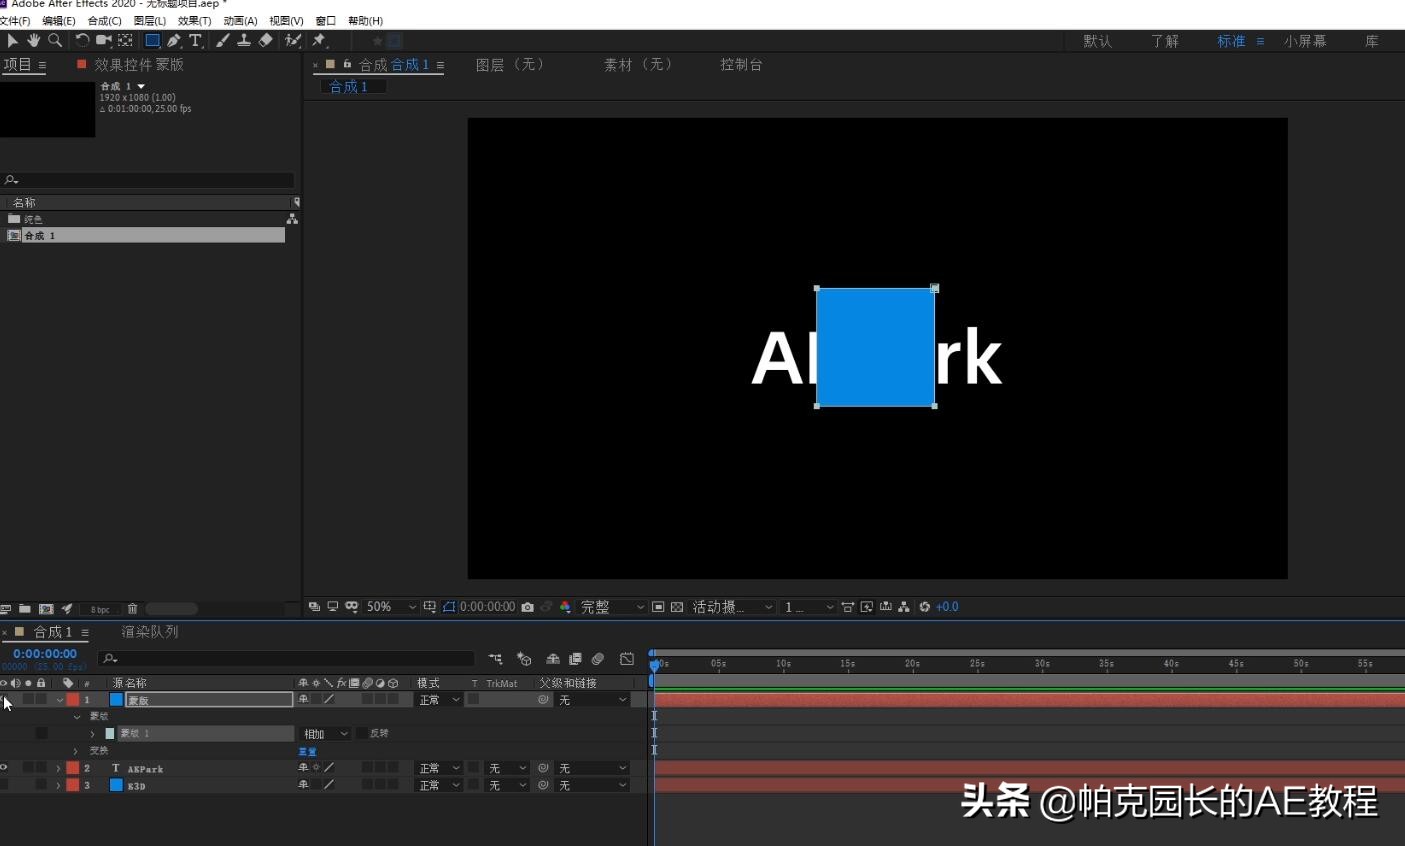Open the 效果 menu
1405x846 pixels.
point(193,20)
